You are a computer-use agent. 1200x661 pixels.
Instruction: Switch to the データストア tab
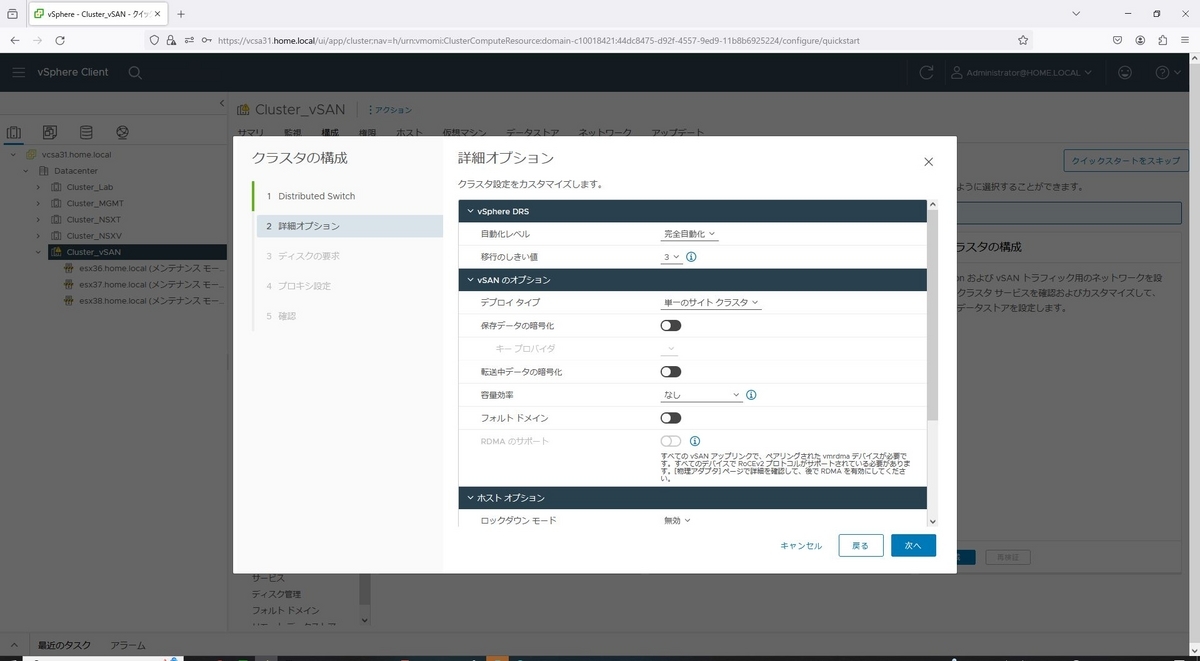pos(532,132)
